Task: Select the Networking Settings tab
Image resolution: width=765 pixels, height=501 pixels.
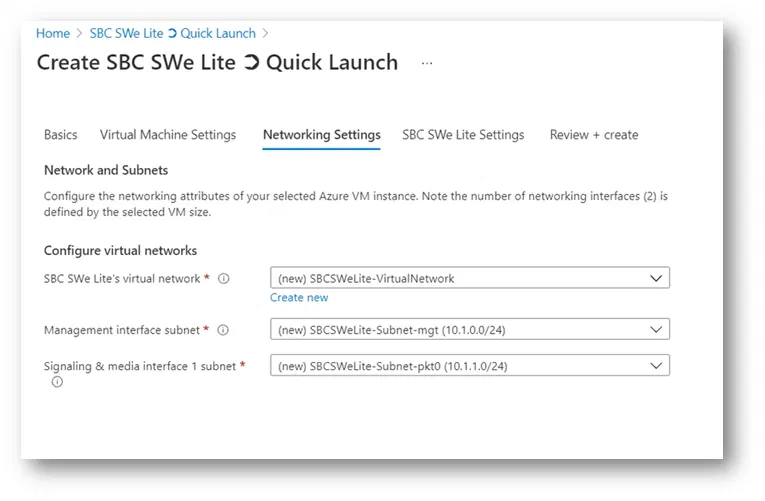Action: point(321,135)
